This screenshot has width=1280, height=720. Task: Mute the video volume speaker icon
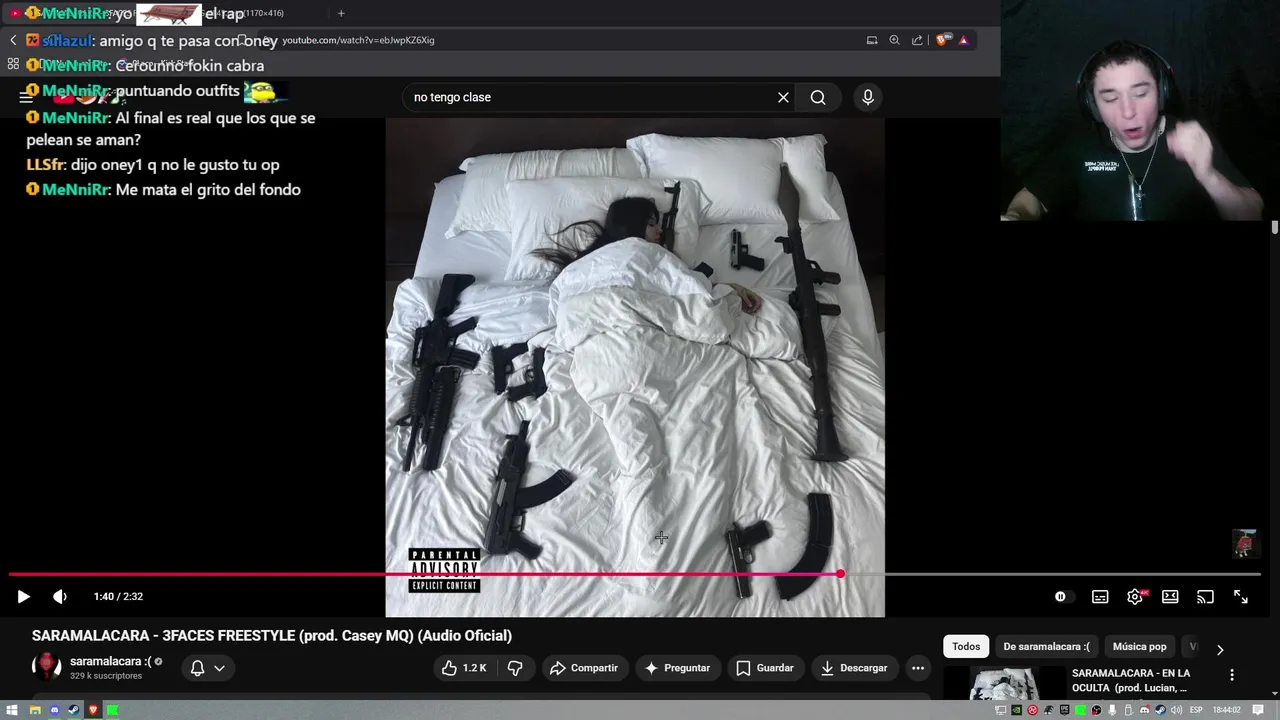pyautogui.click(x=59, y=596)
